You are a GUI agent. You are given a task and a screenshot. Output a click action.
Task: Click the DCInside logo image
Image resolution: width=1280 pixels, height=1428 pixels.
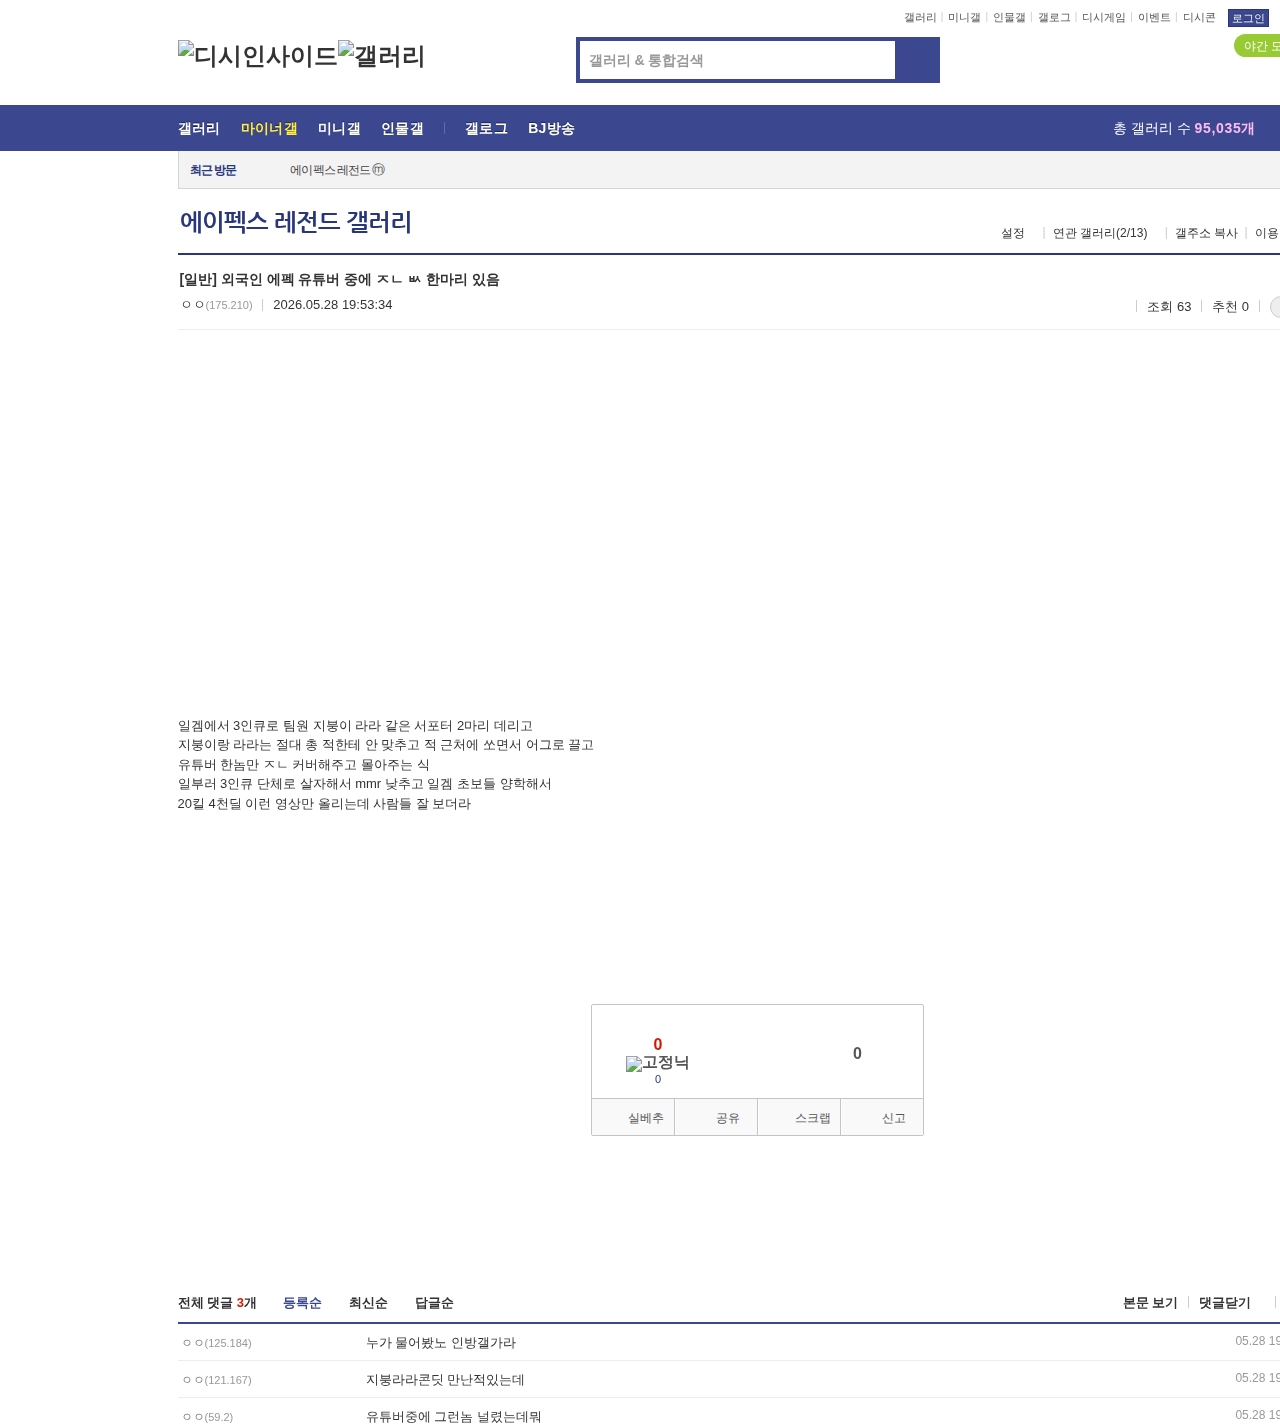click(x=258, y=56)
